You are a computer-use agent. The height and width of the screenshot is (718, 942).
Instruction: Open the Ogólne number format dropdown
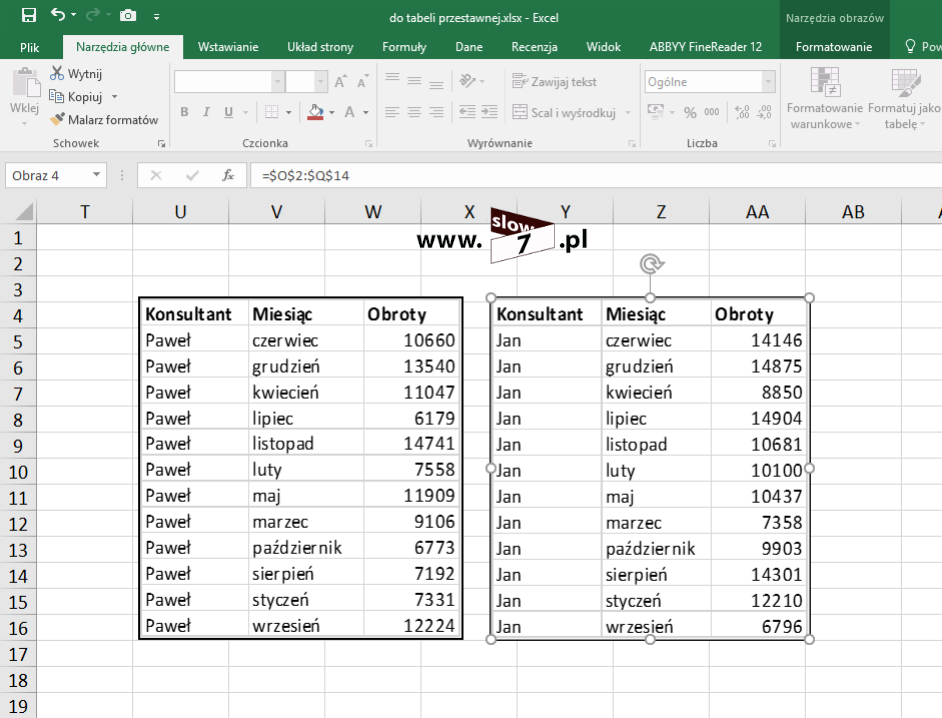point(768,82)
